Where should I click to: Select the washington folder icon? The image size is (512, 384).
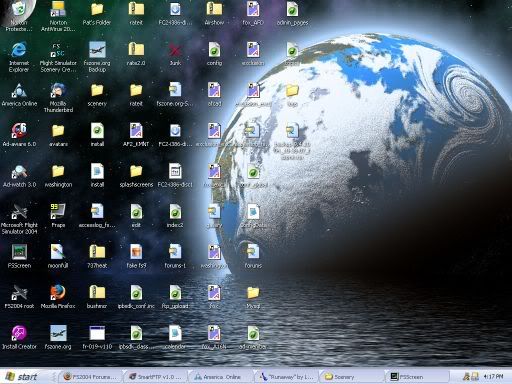coord(58,171)
